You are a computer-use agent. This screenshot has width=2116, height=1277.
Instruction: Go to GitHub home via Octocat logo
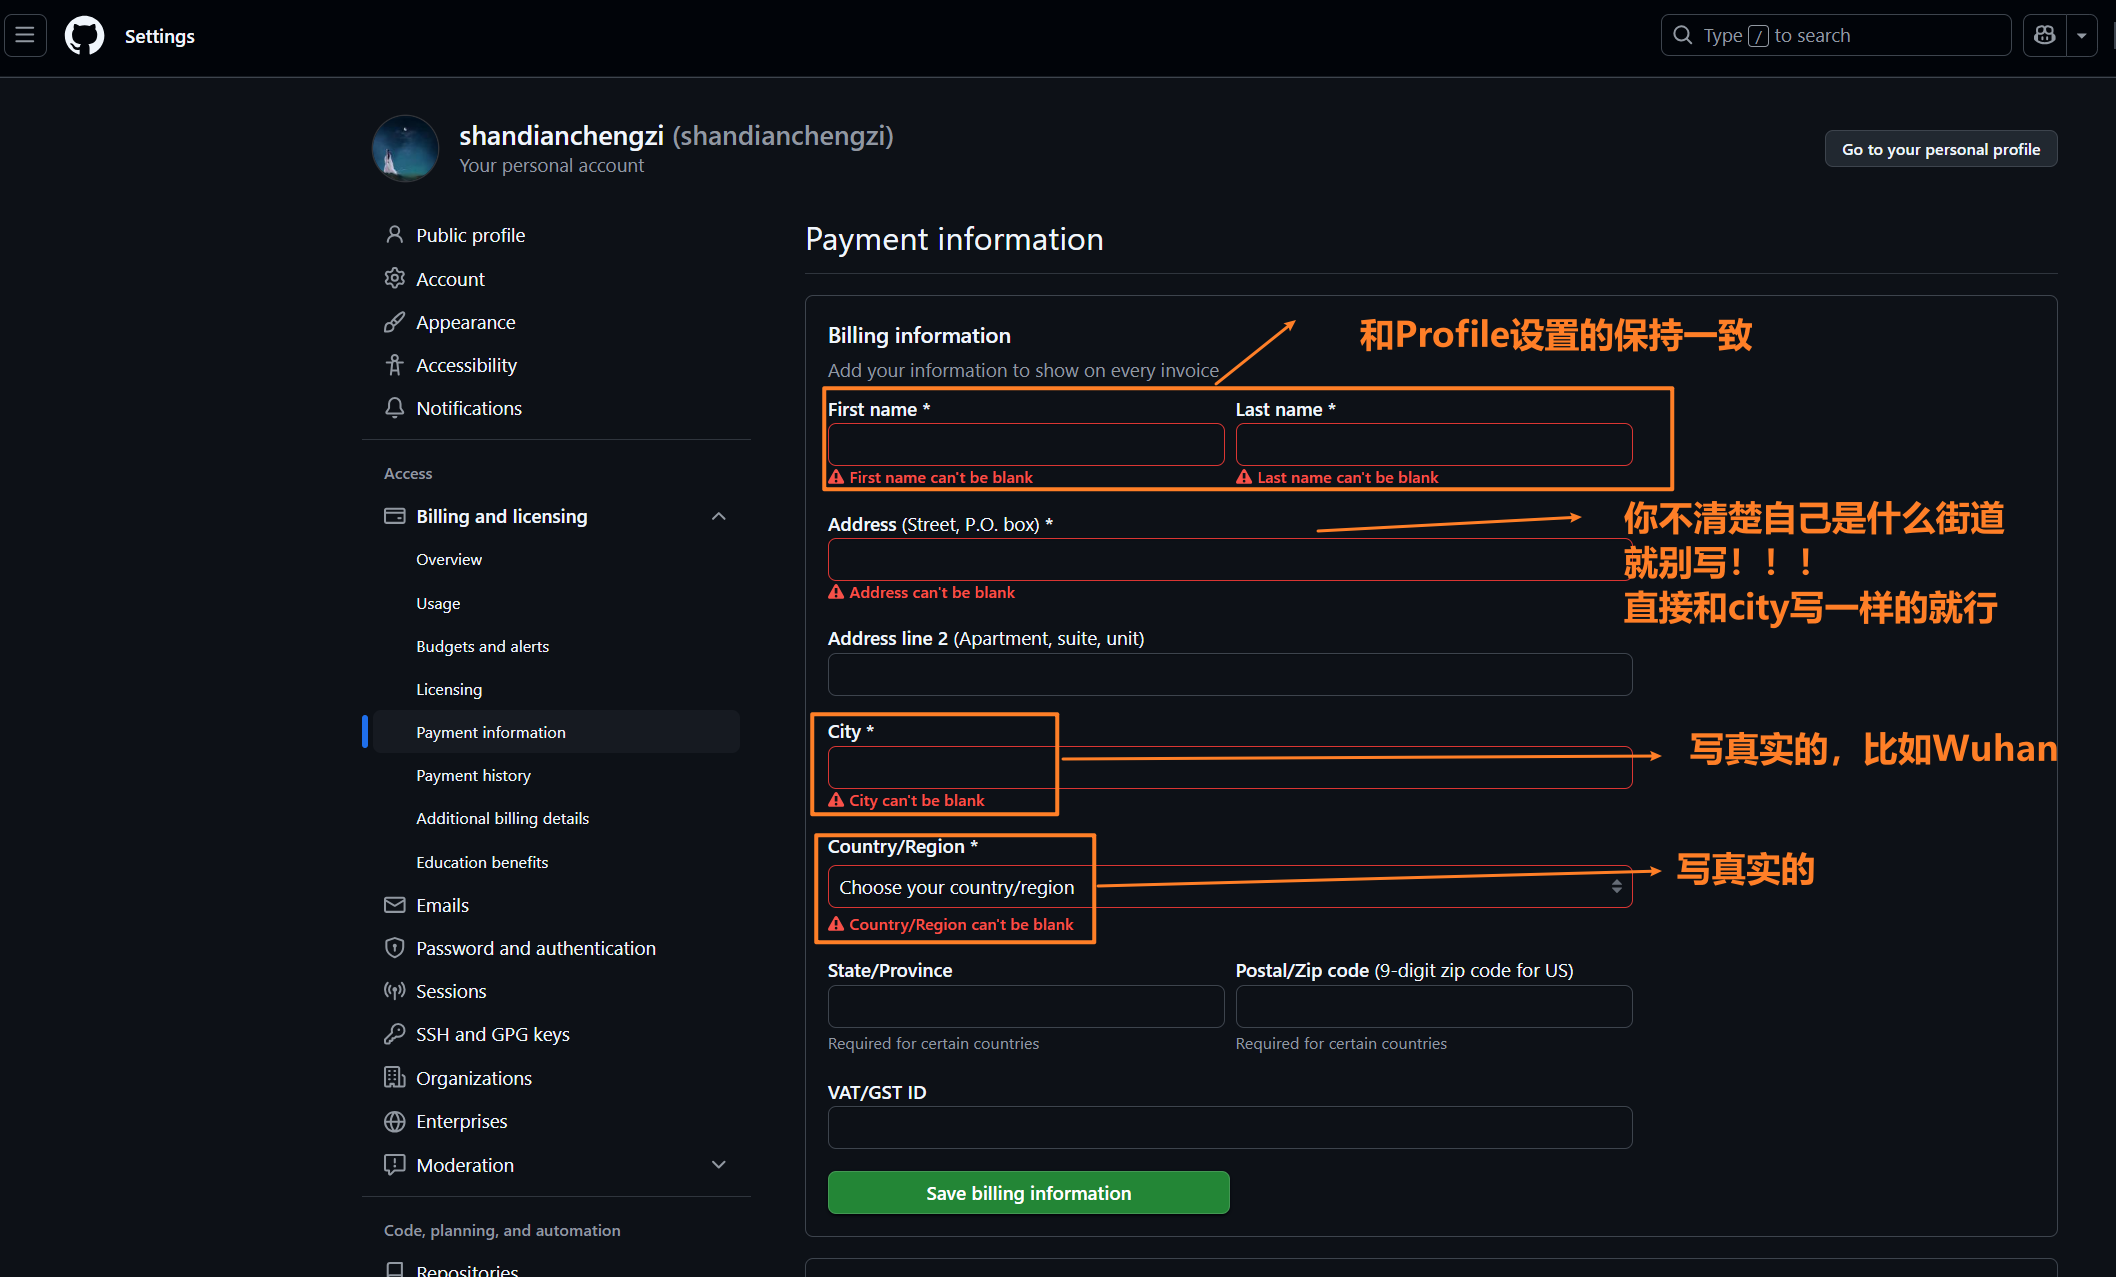click(x=84, y=36)
